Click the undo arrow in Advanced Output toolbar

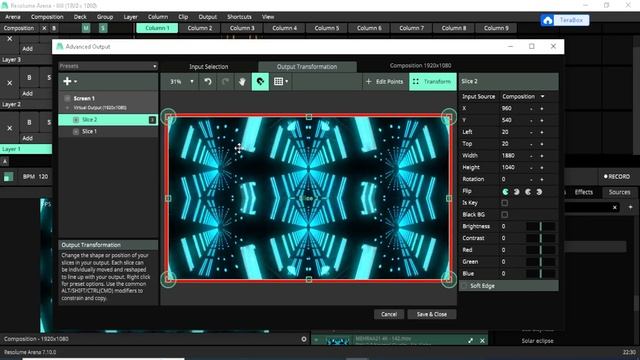pos(208,82)
